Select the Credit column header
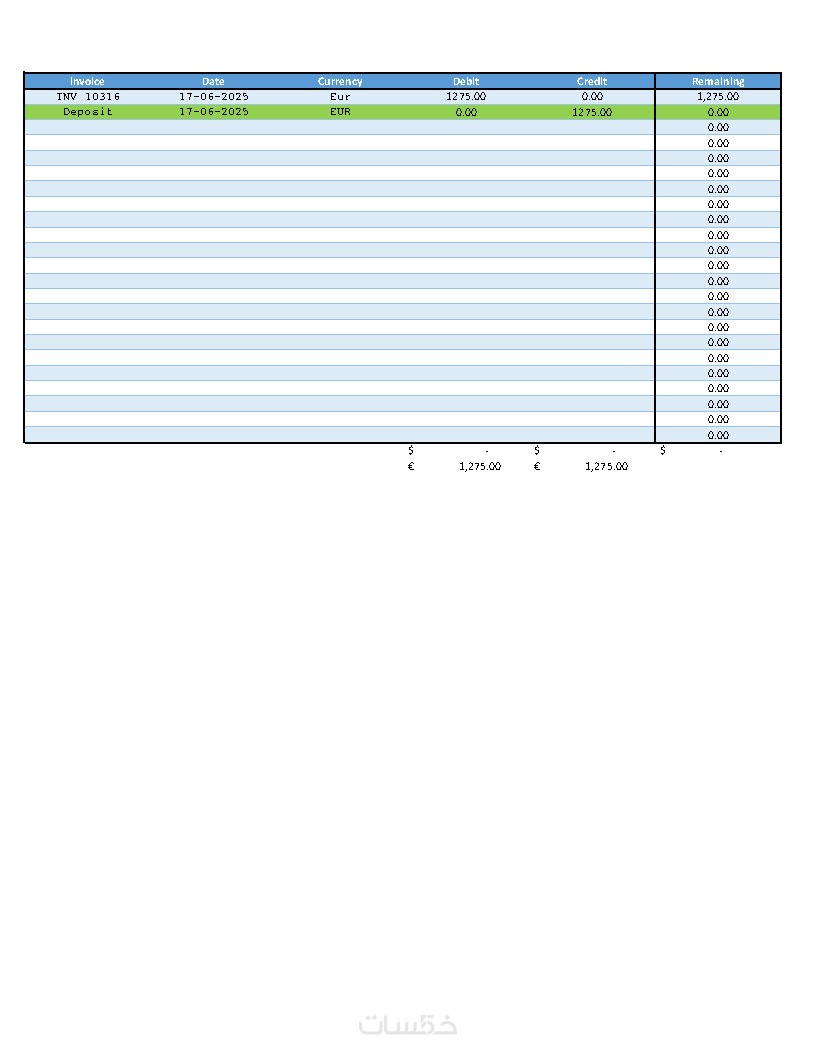 click(x=592, y=81)
